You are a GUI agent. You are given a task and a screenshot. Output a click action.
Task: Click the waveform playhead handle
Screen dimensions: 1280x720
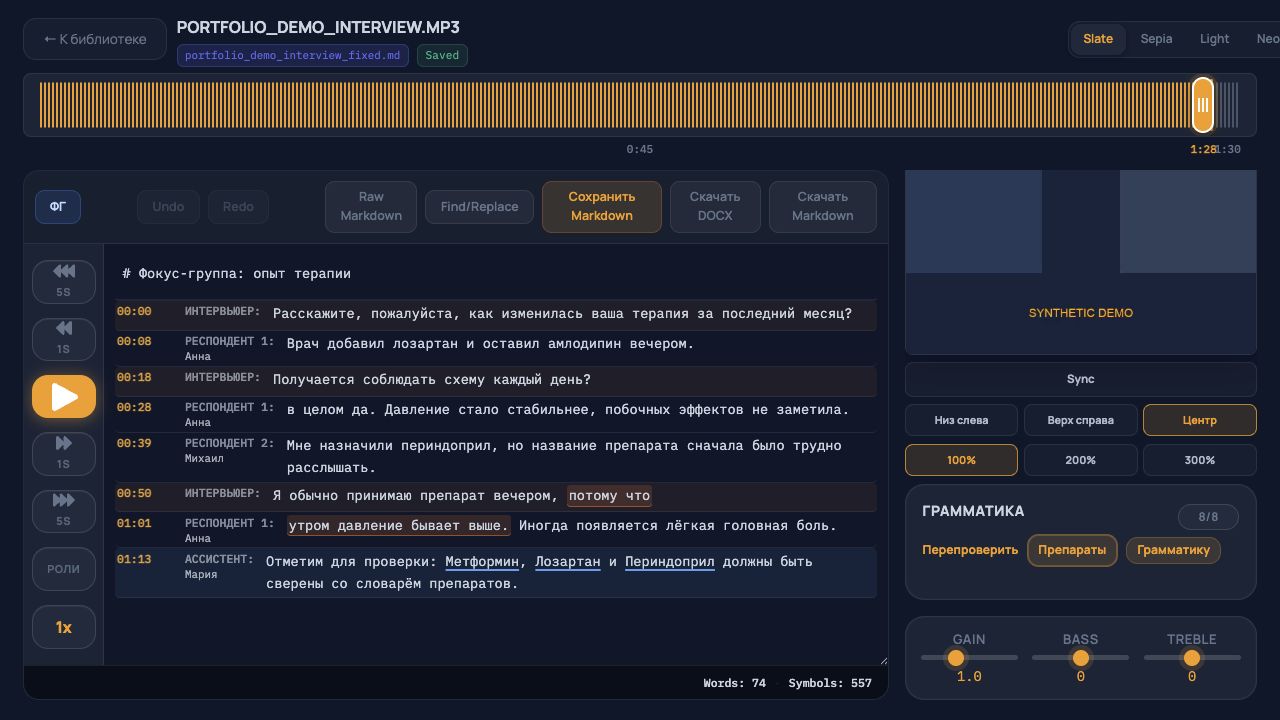(x=1203, y=105)
